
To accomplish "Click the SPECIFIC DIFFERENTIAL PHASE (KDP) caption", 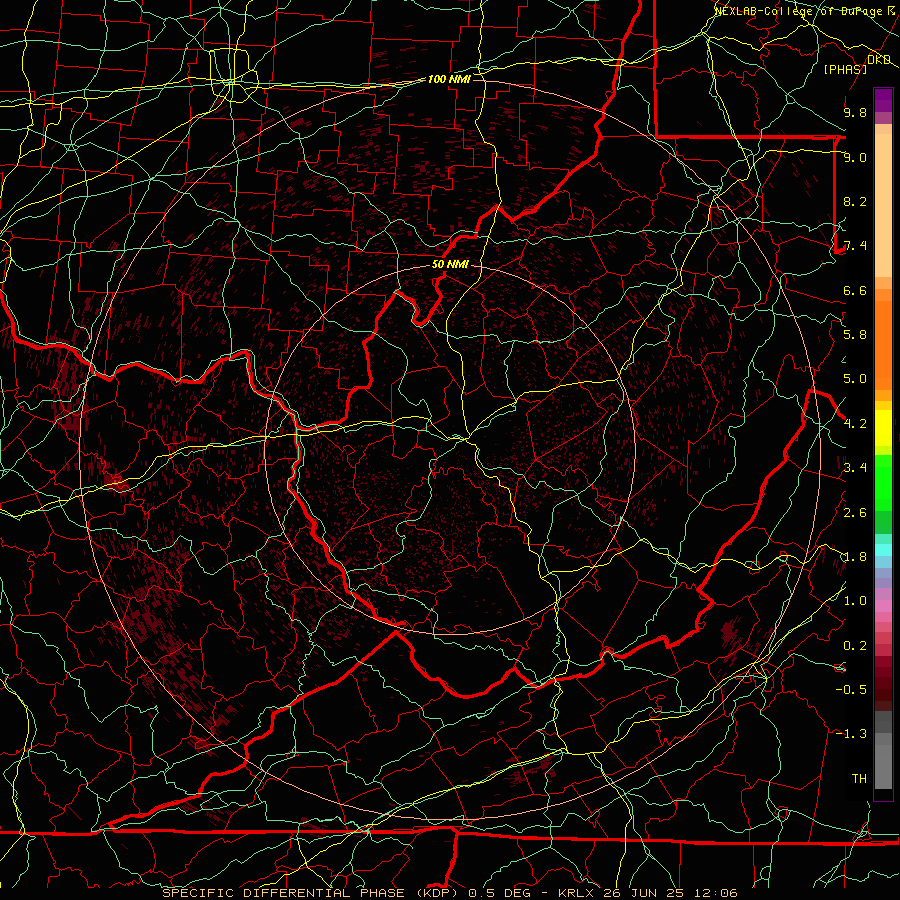I will (312, 893).
